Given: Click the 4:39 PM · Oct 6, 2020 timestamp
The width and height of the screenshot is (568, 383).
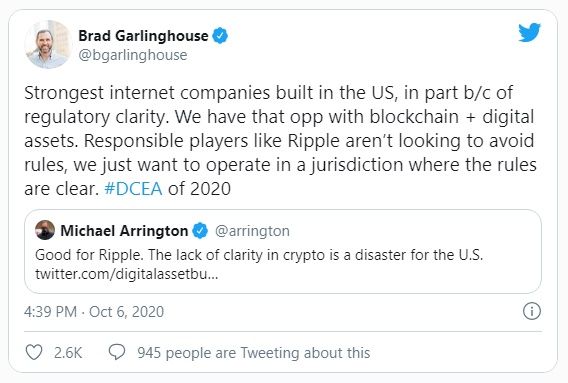Looking at the screenshot, I should point(94,312).
